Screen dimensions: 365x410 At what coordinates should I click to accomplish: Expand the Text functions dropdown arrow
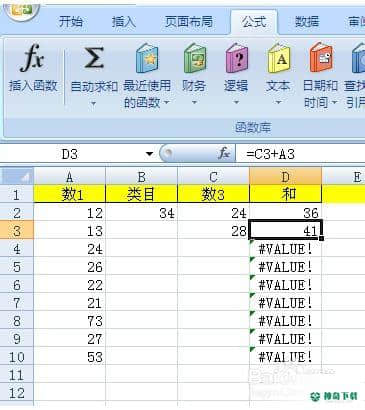[278, 103]
